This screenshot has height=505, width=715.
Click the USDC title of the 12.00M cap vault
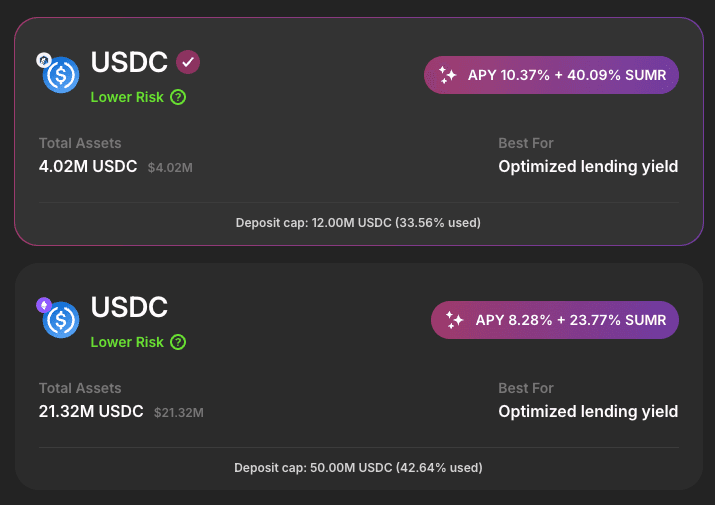pyautogui.click(x=129, y=62)
